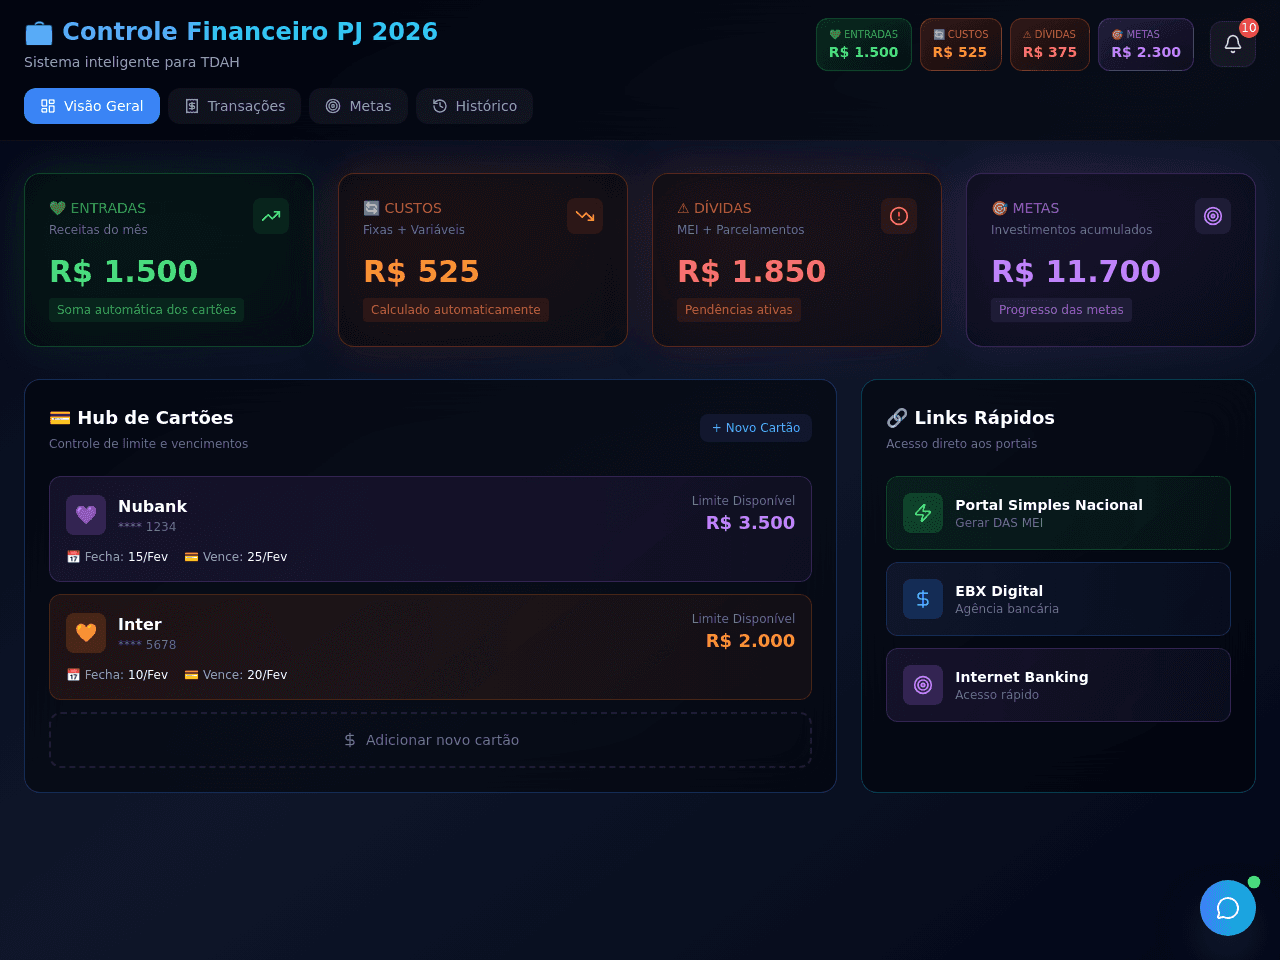Open the Histórico tab
This screenshot has width=1280, height=960.
pyautogui.click(x=474, y=106)
